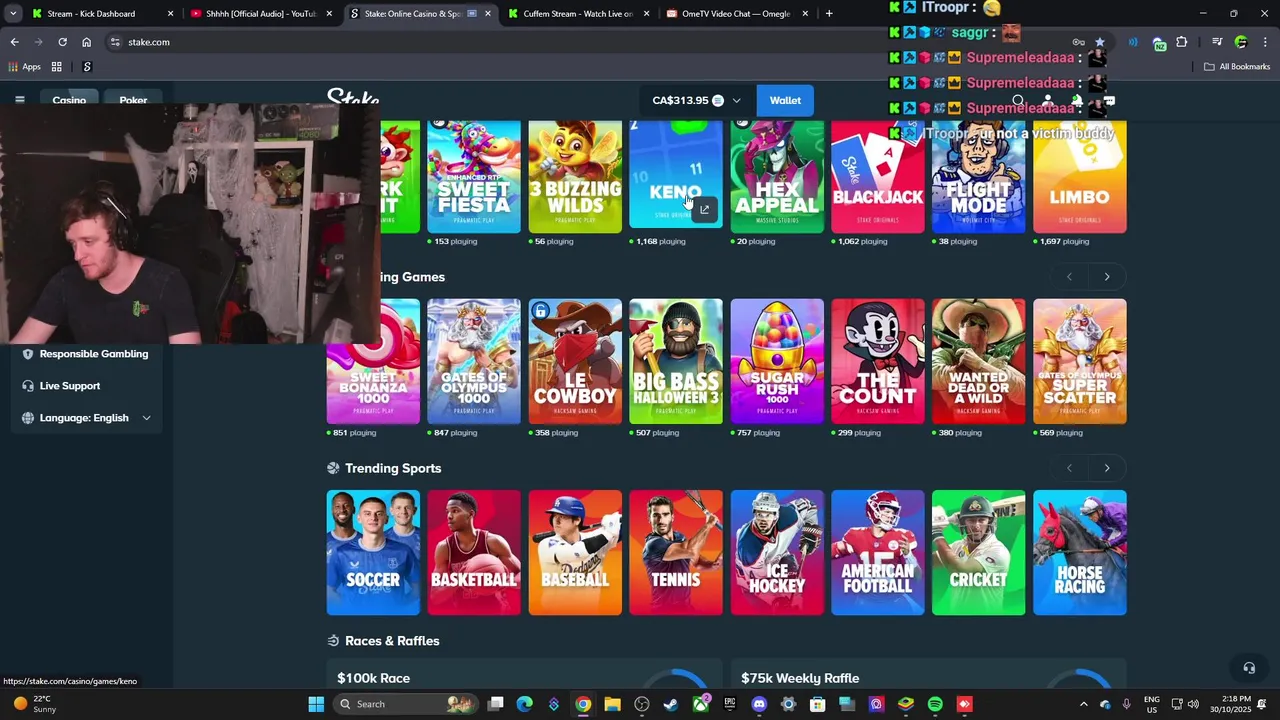Open Big Bass Halloween 3 game
1280x720 pixels.
675,361
